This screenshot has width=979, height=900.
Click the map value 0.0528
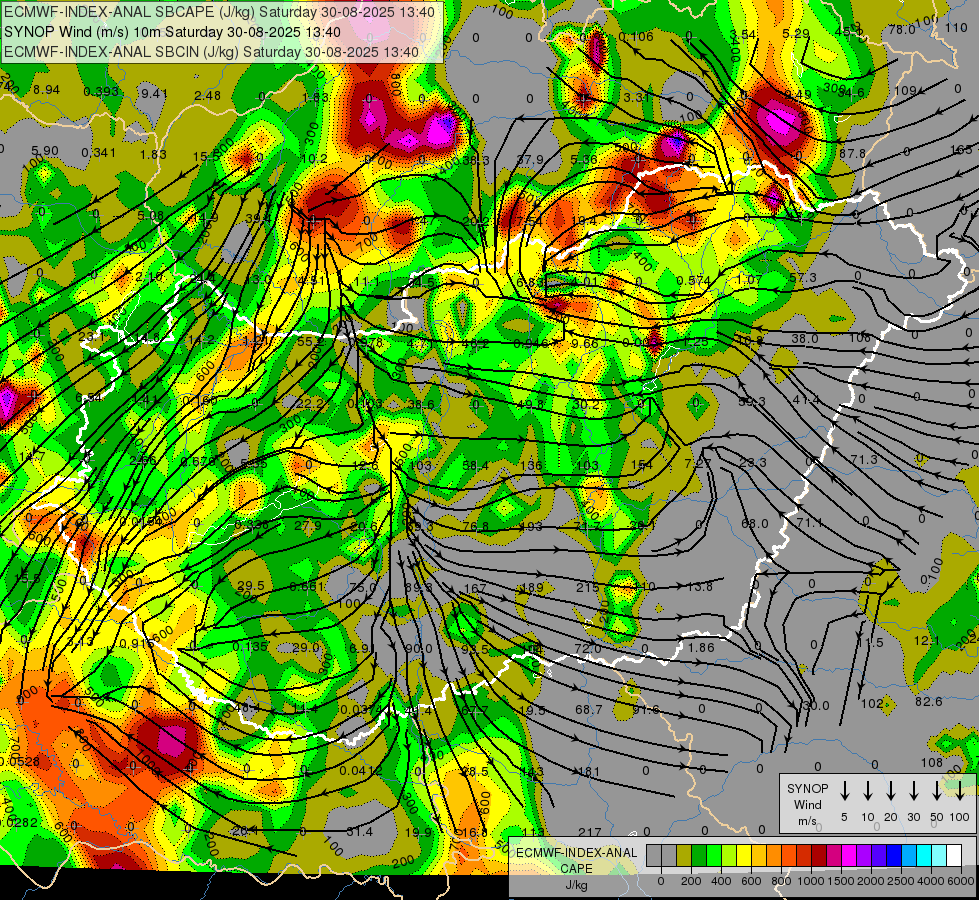(19, 761)
